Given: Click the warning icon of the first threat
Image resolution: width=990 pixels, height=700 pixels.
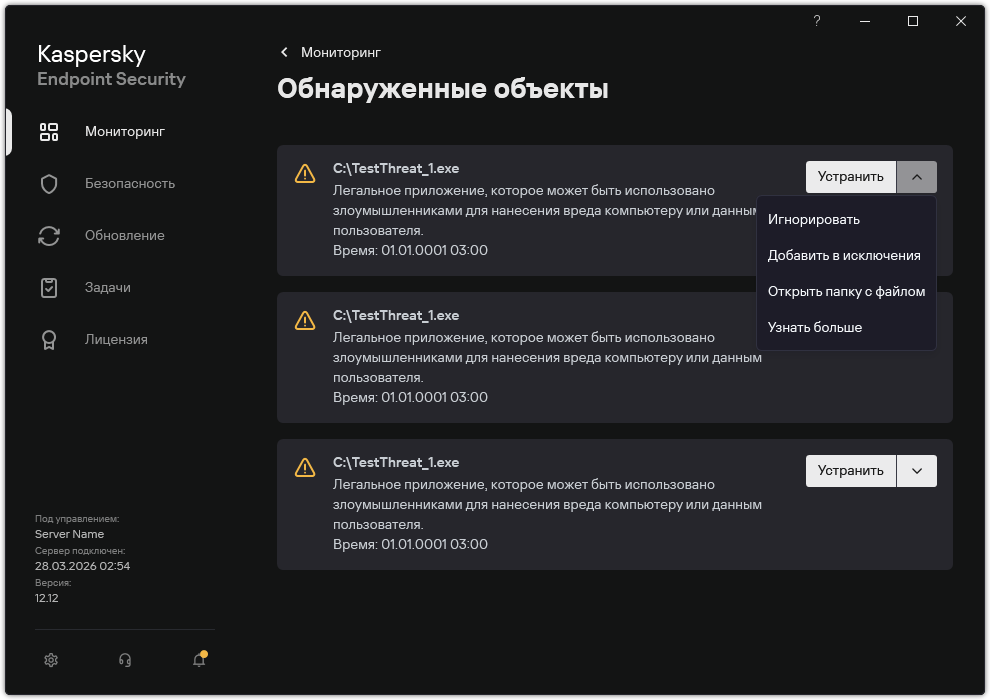Looking at the screenshot, I should tap(305, 174).
